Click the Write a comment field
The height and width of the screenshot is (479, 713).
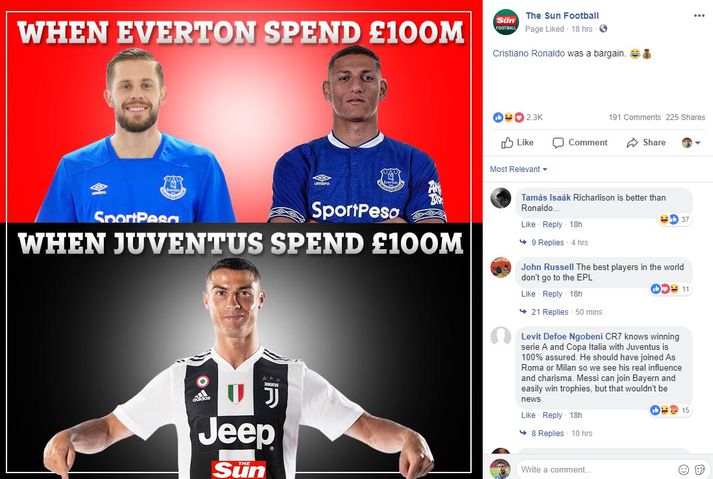click(x=595, y=469)
